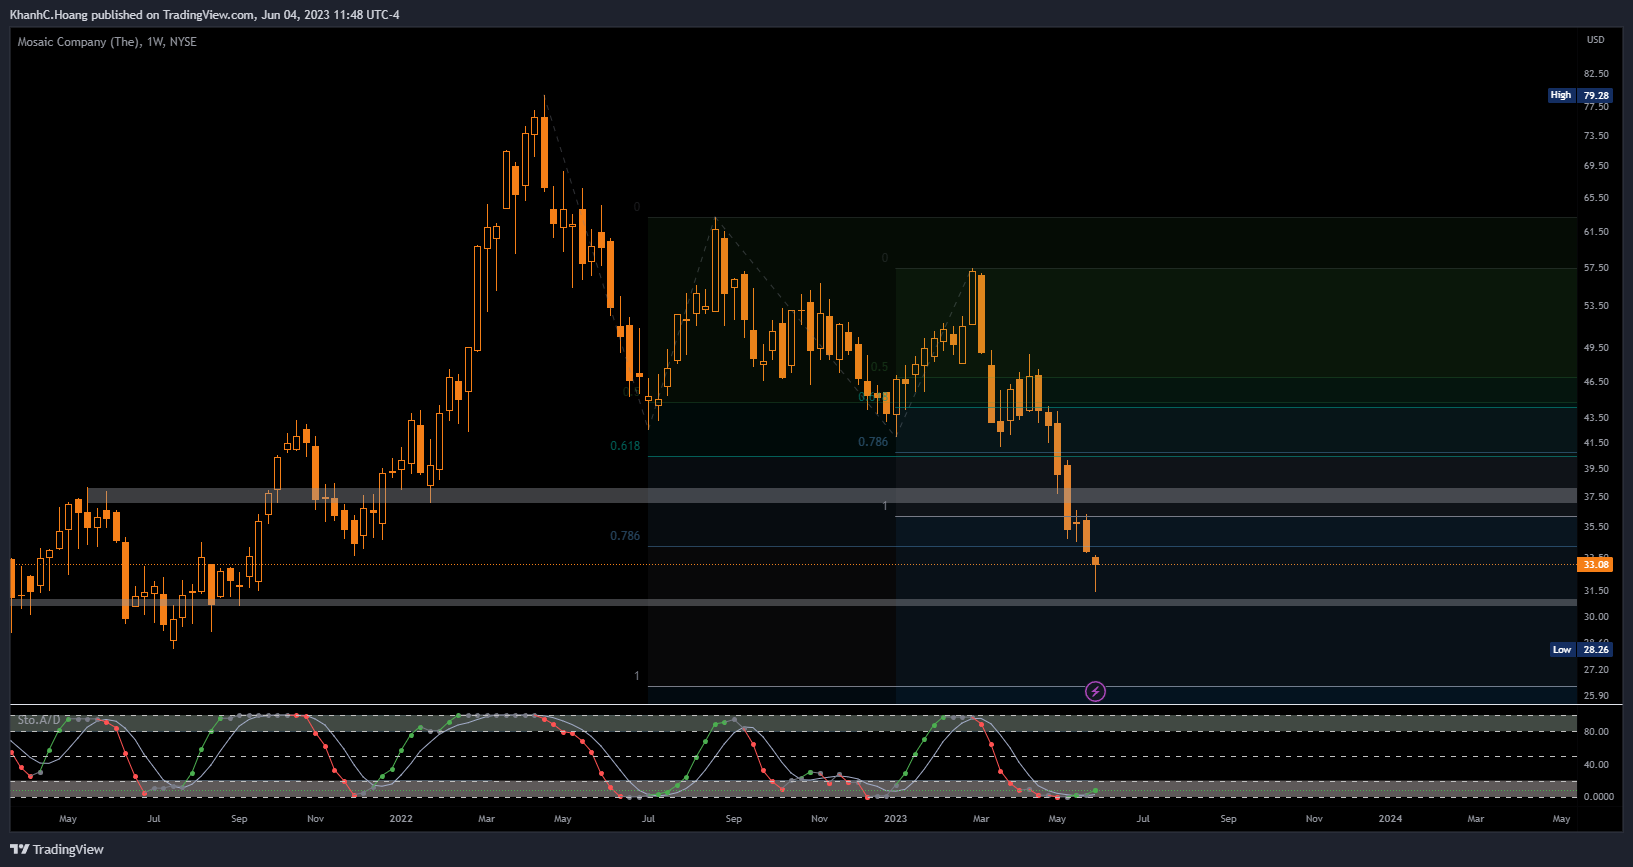Click the 40.00 oscillator scale label

coord(1596,765)
